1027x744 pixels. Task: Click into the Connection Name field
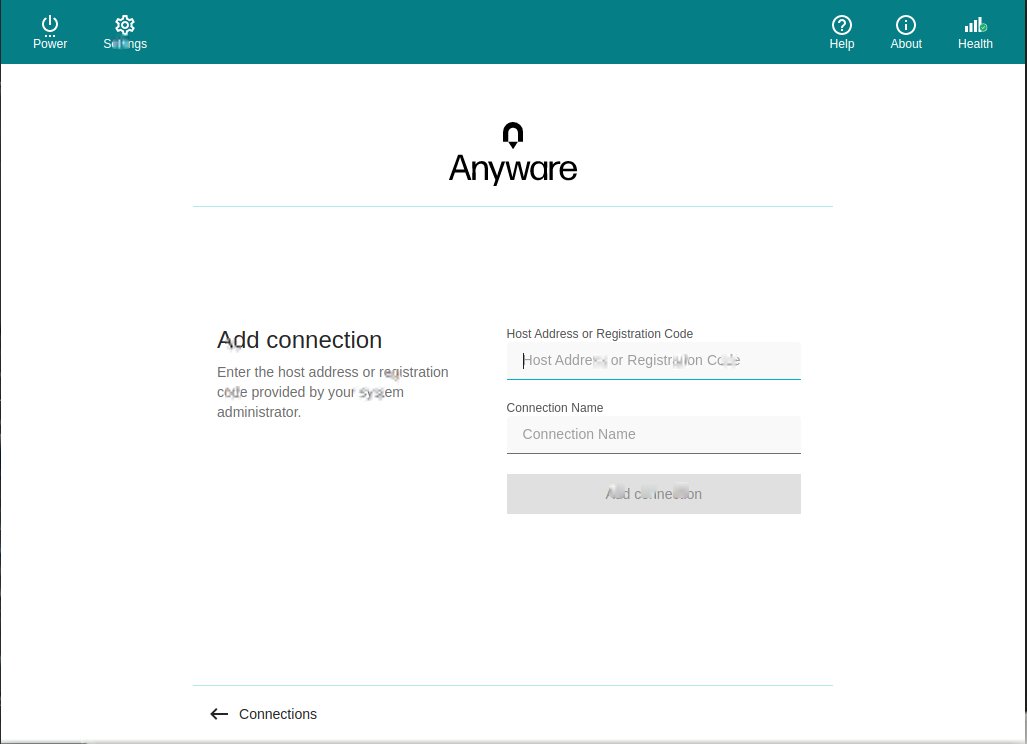[654, 435]
